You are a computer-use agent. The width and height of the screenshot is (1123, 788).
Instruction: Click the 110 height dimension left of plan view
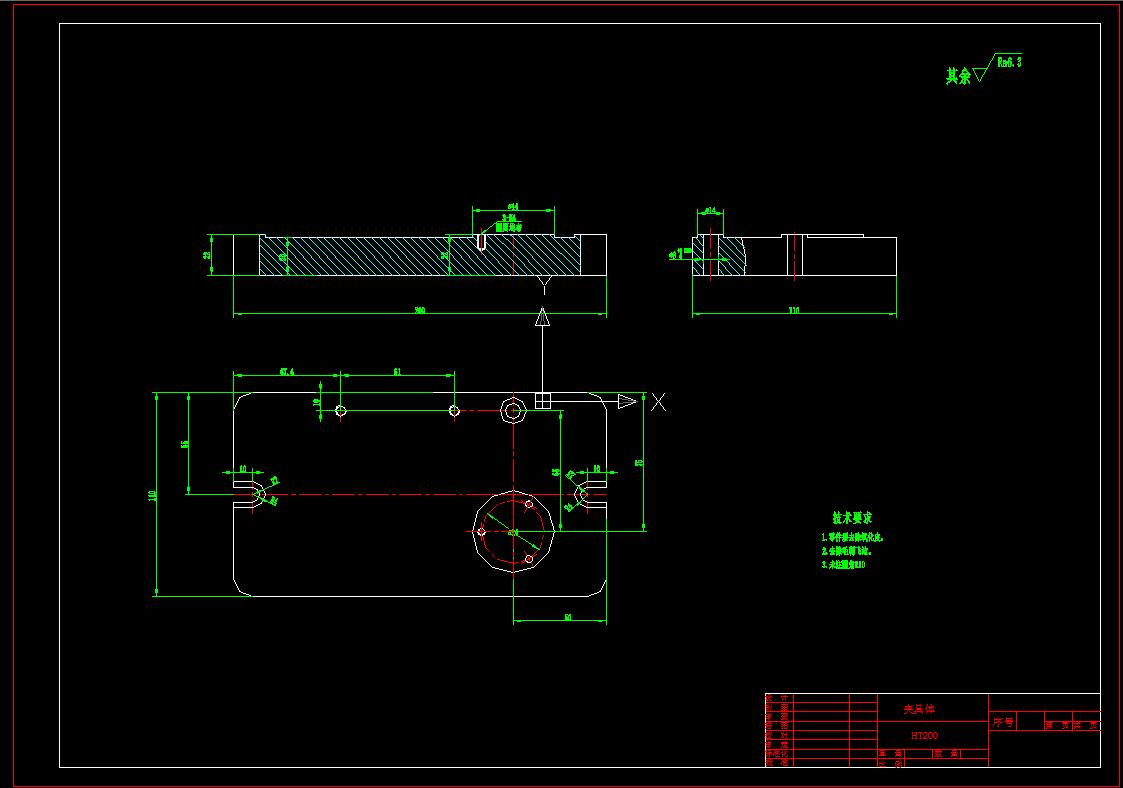pos(152,496)
